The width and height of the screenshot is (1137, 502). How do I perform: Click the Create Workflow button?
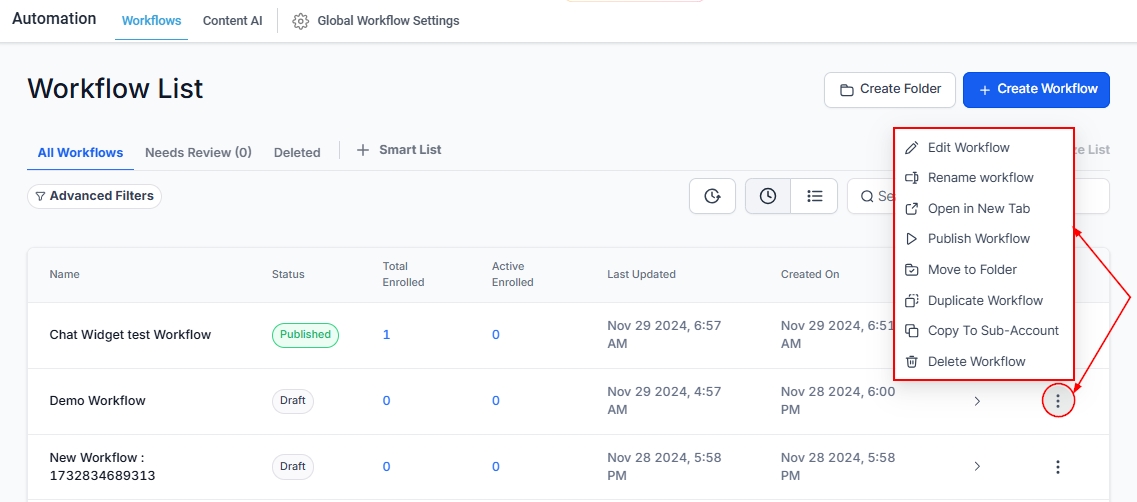click(x=1036, y=89)
